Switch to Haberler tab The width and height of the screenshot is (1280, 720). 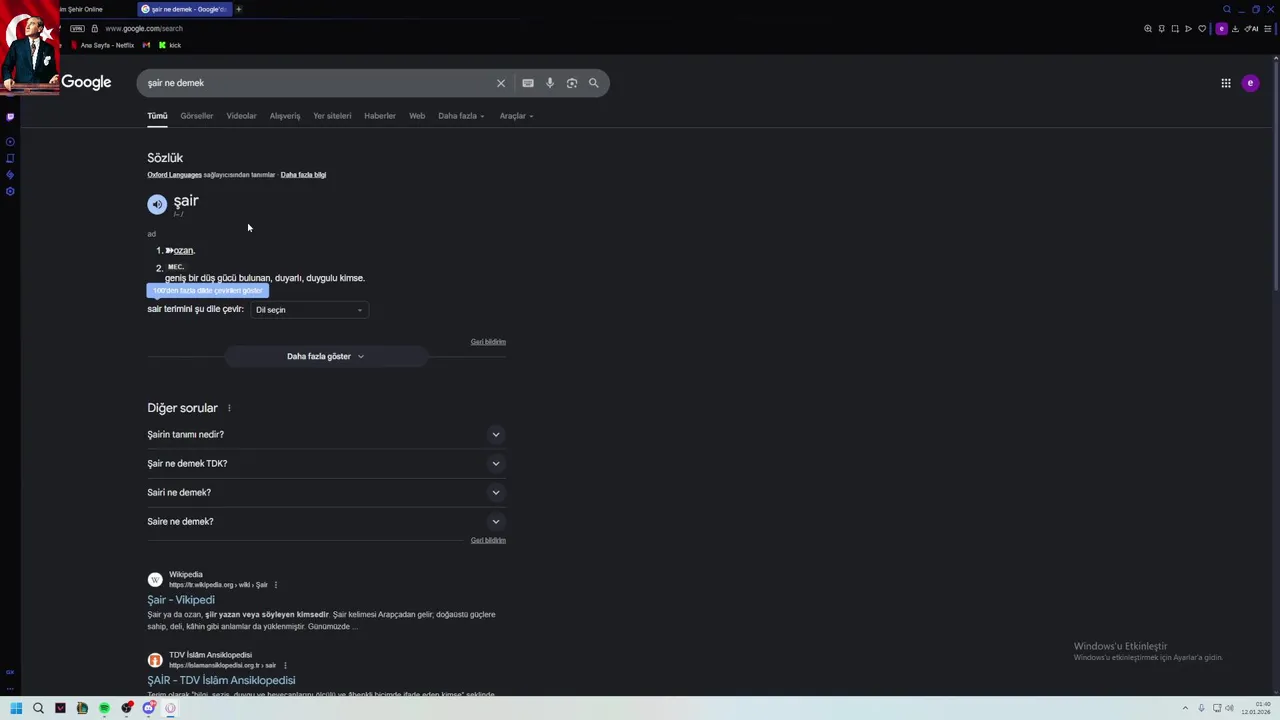click(380, 116)
